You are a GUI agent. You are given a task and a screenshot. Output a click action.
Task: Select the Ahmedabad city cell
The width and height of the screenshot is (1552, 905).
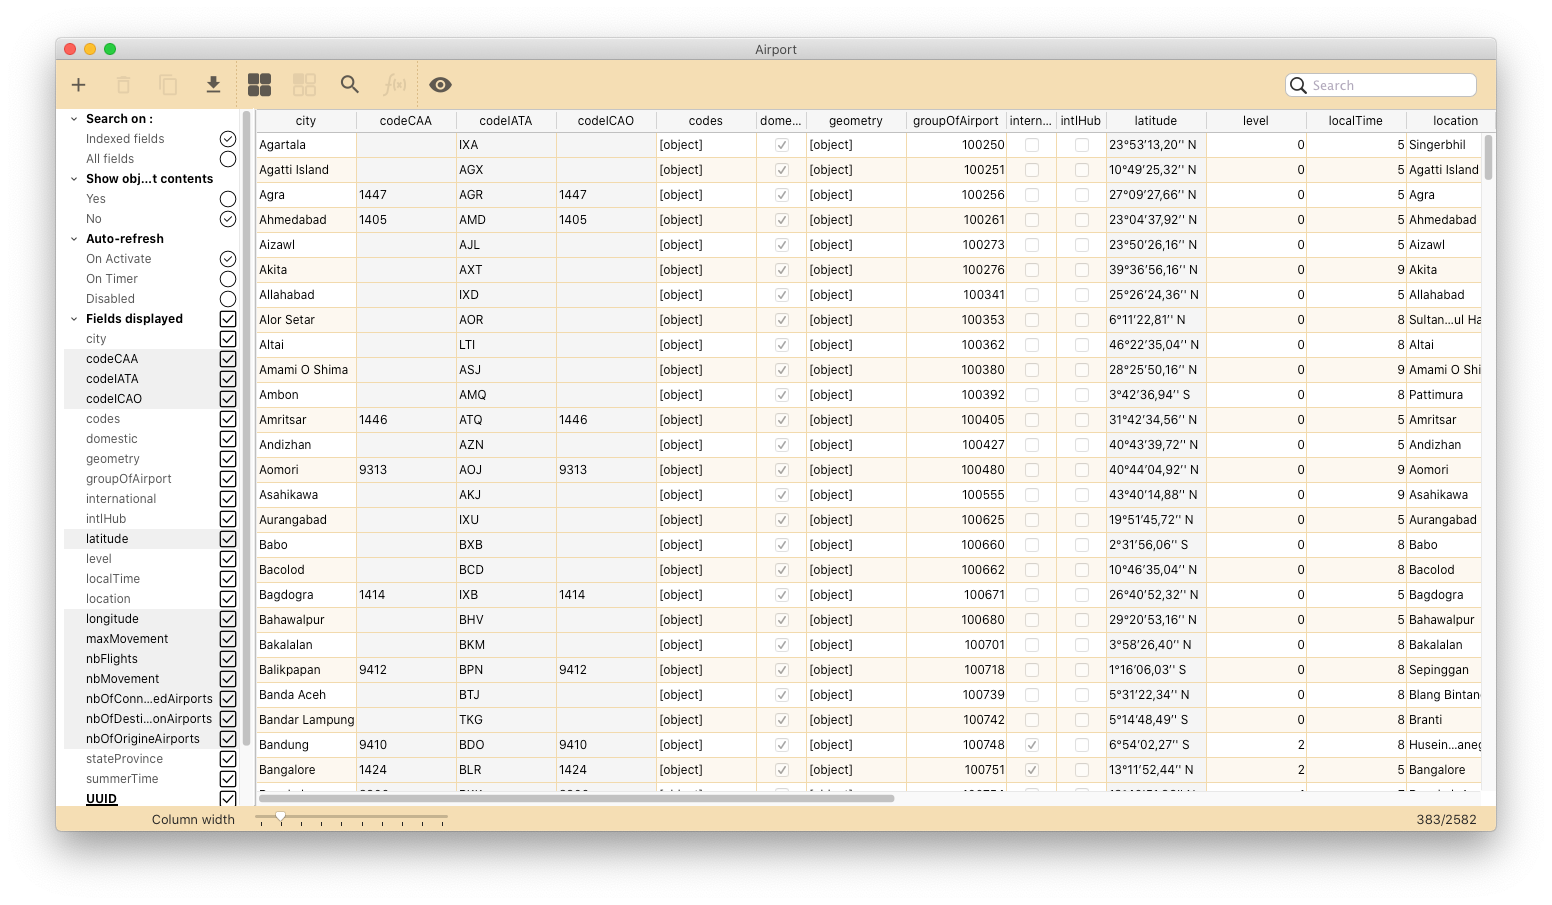tap(306, 220)
